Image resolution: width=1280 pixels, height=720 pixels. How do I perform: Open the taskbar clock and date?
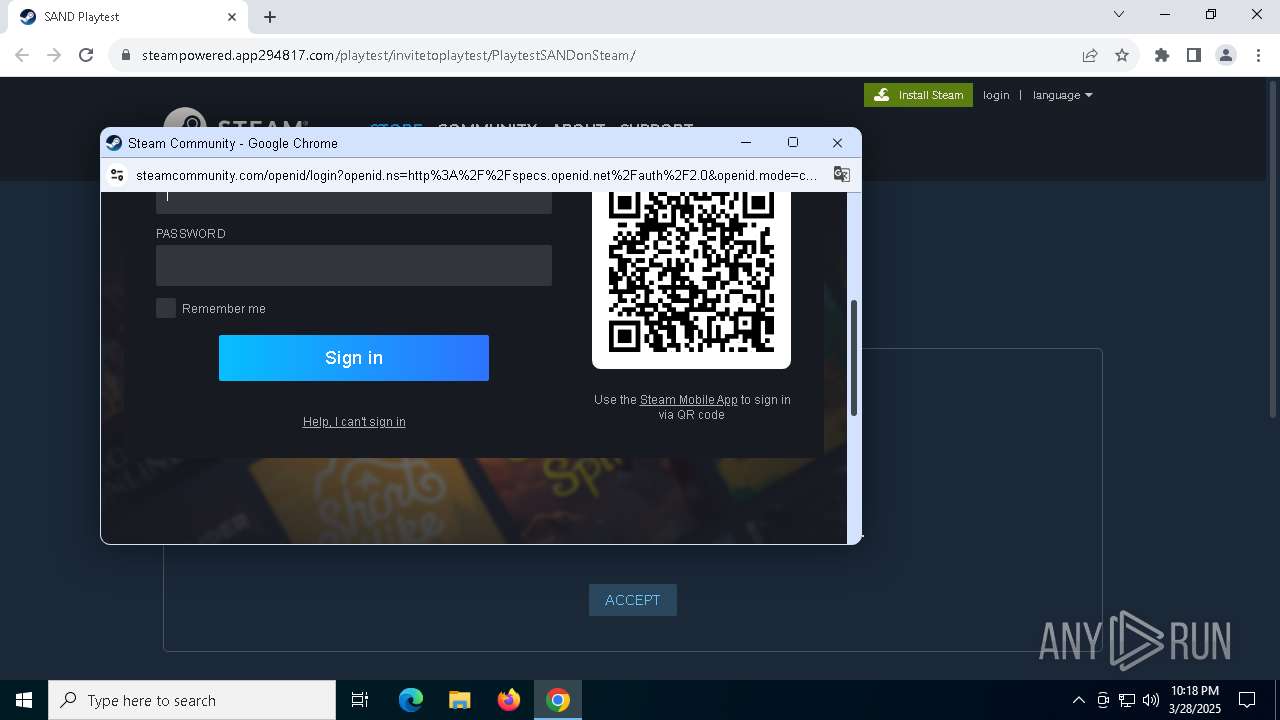click(x=1195, y=700)
